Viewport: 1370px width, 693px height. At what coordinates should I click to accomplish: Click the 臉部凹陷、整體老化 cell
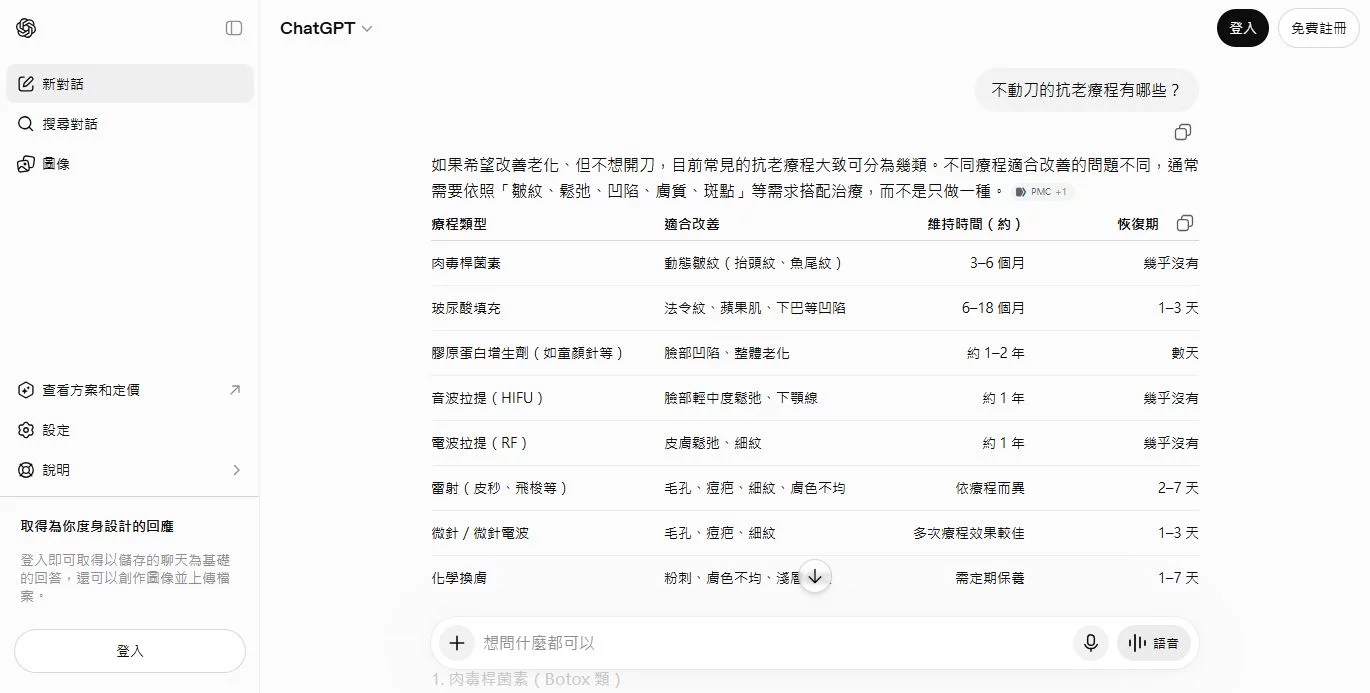click(x=727, y=353)
